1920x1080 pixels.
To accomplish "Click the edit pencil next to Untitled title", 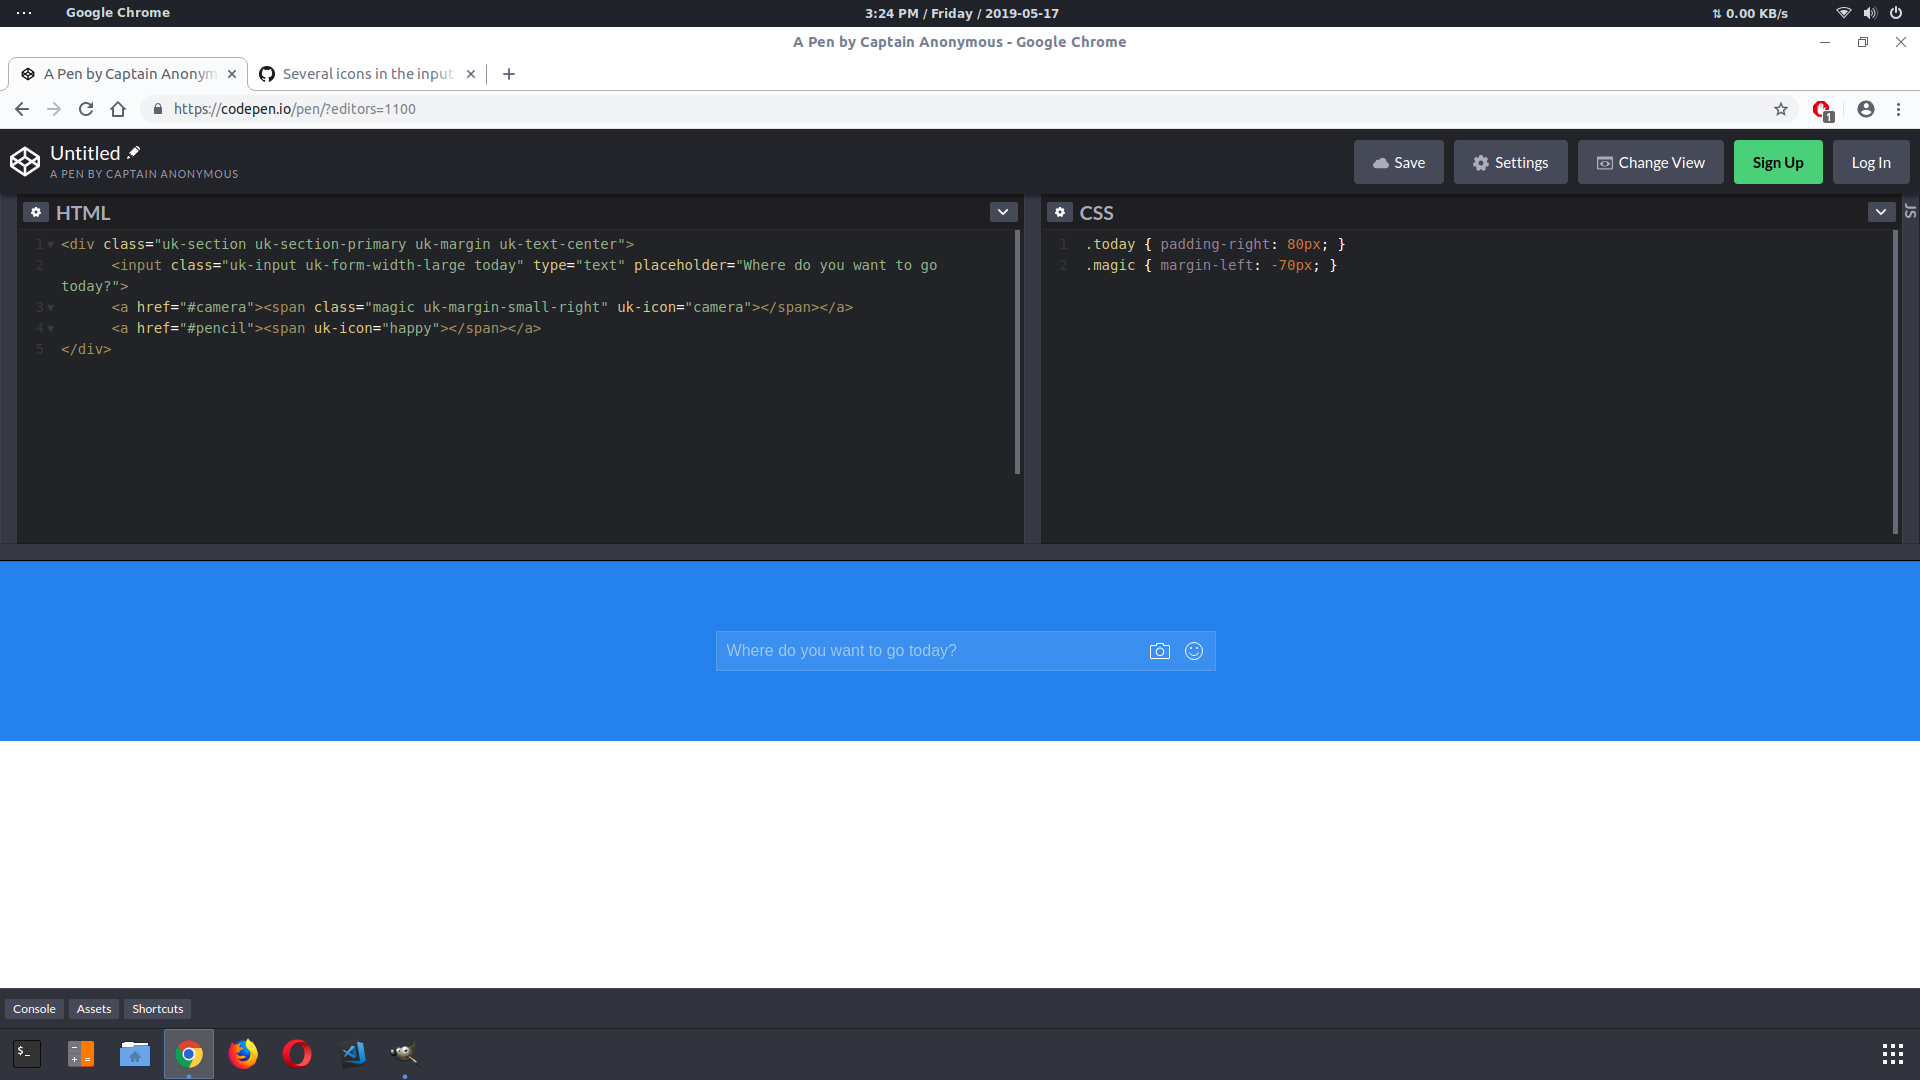I will (131, 152).
